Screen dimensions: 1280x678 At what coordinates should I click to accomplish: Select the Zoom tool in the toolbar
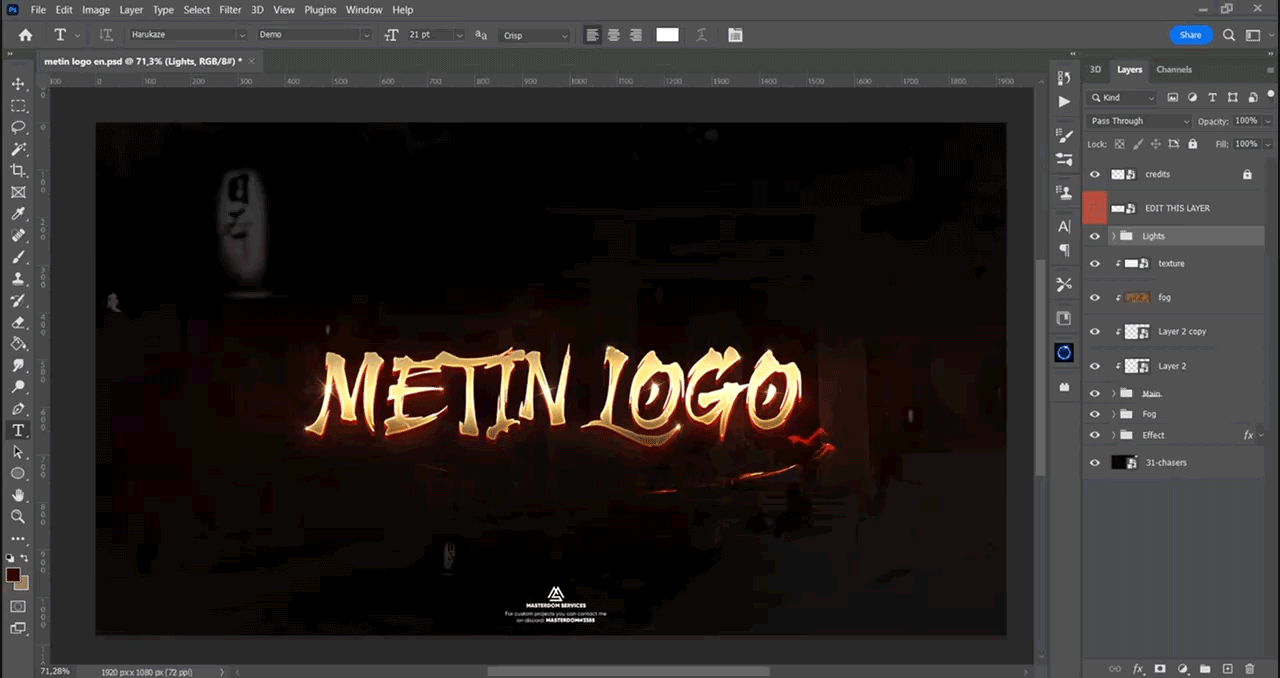pos(18,516)
